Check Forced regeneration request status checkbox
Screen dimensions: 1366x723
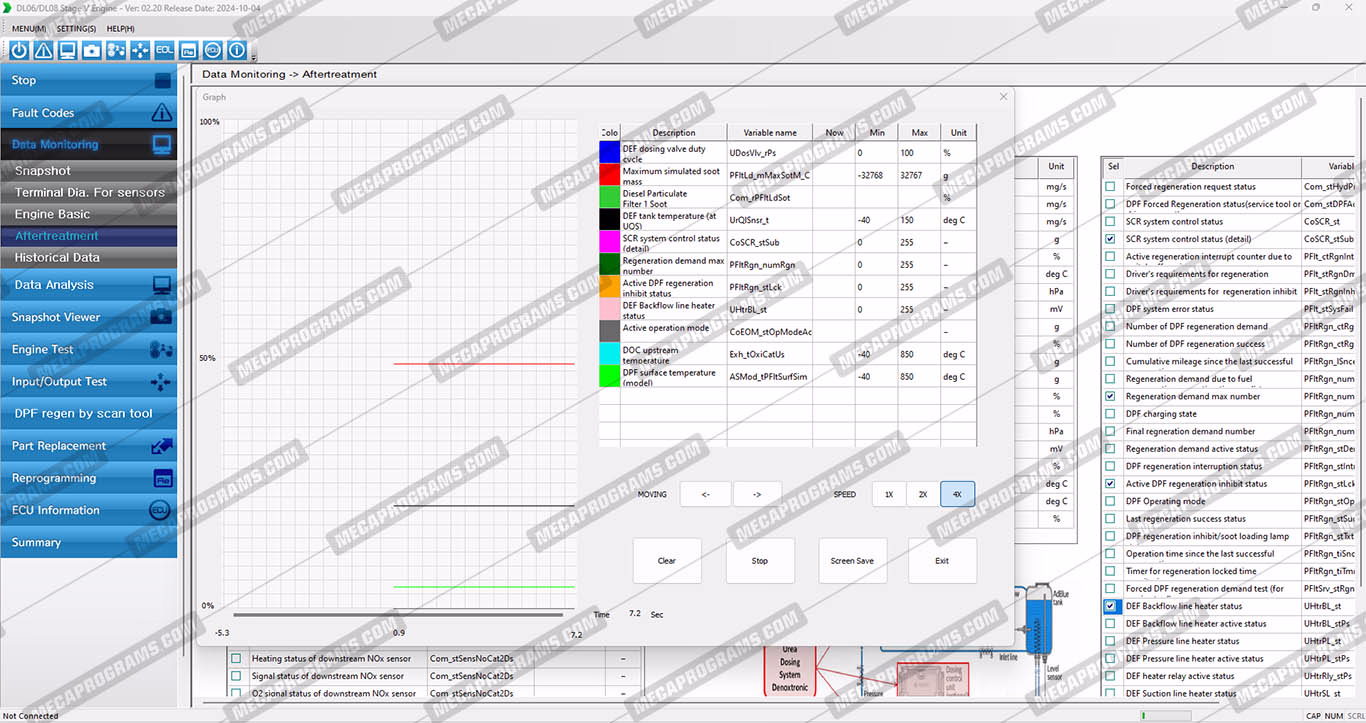pyautogui.click(x=1110, y=187)
